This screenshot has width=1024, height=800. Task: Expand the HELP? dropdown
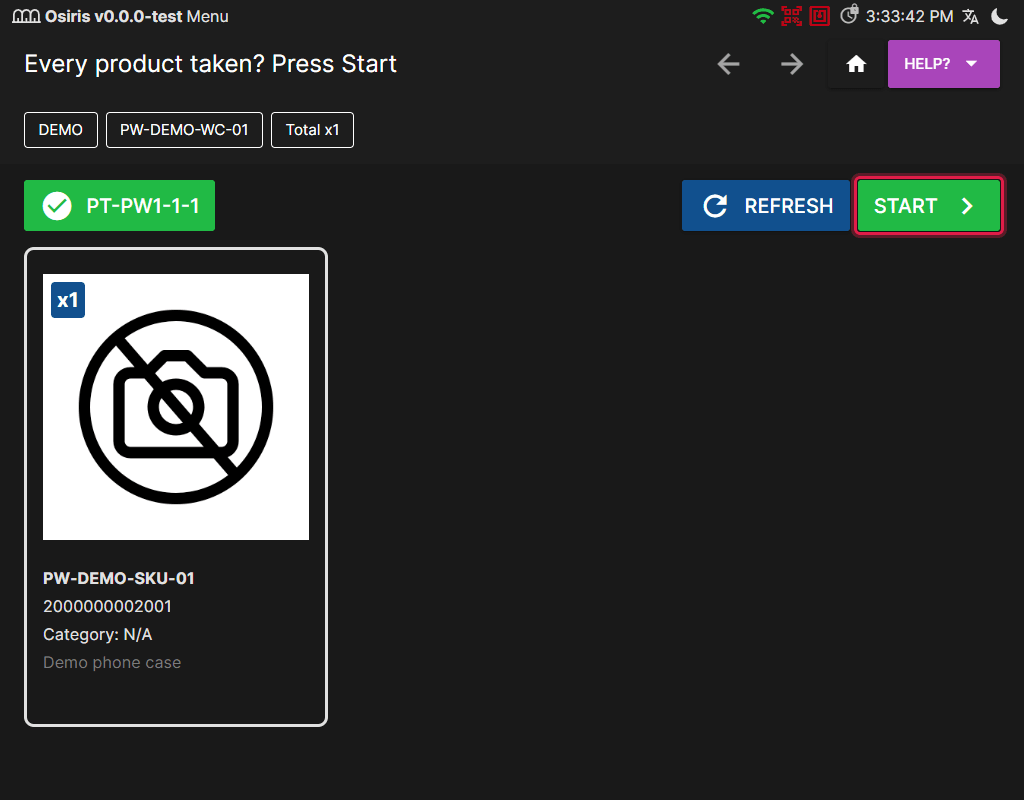point(943,64)
